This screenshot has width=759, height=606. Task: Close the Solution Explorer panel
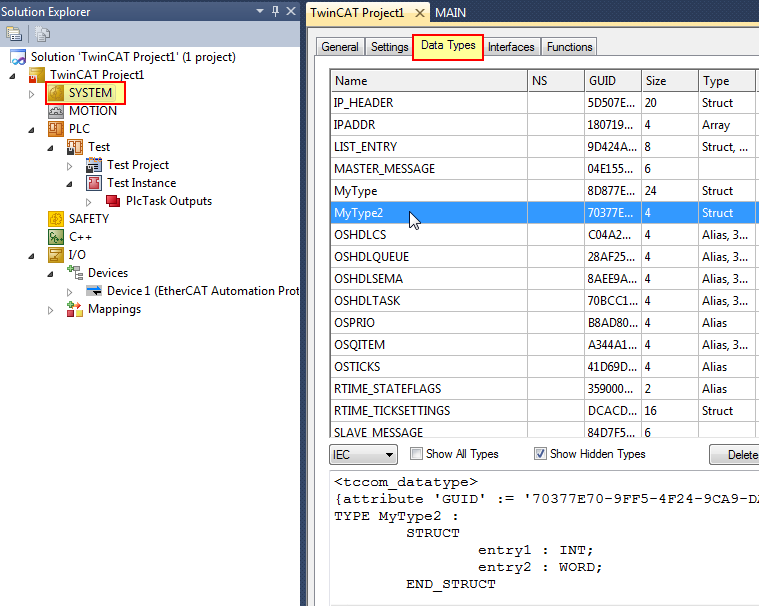[291, 11]
